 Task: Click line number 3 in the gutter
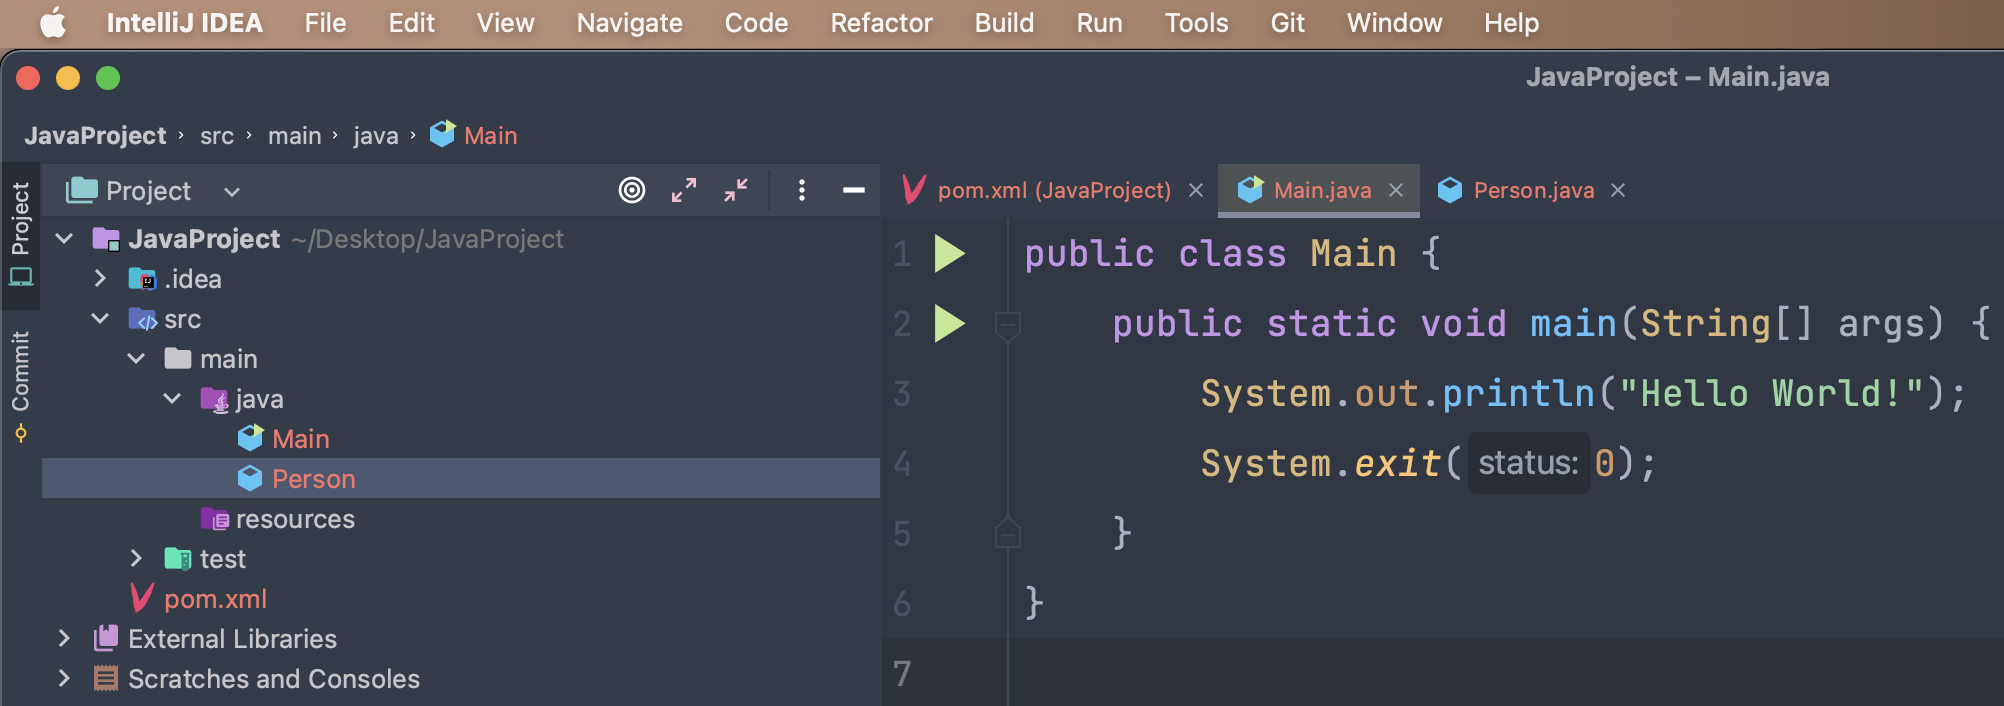point(902,394)
